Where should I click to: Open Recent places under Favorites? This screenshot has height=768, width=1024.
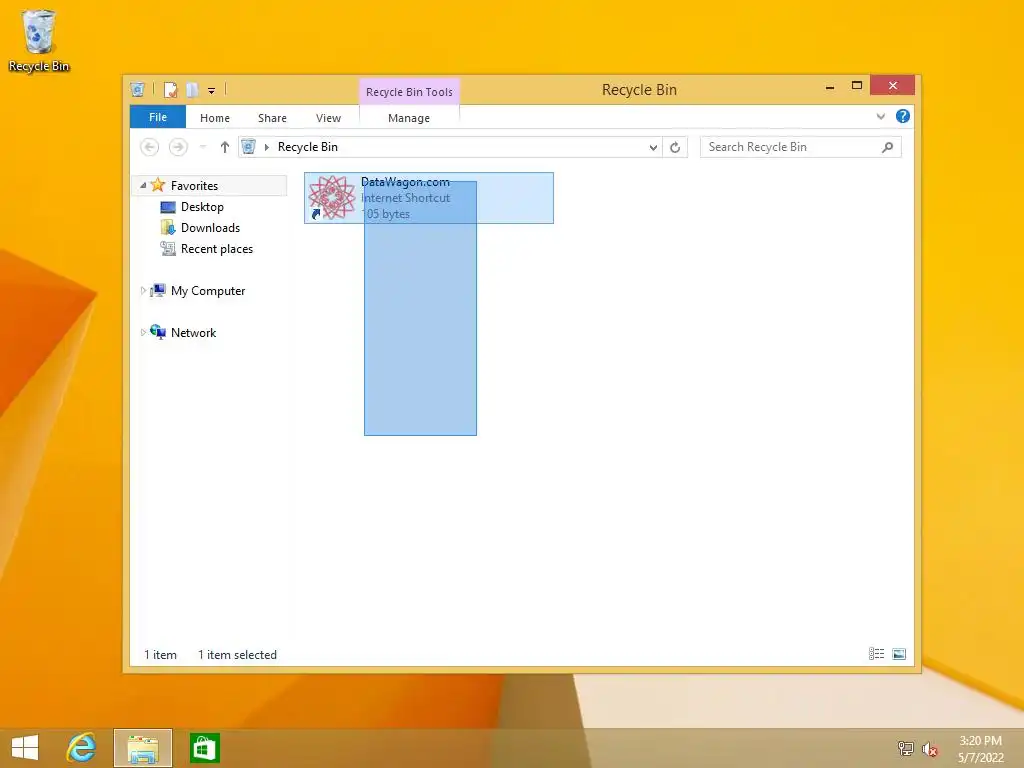[217, 249]
